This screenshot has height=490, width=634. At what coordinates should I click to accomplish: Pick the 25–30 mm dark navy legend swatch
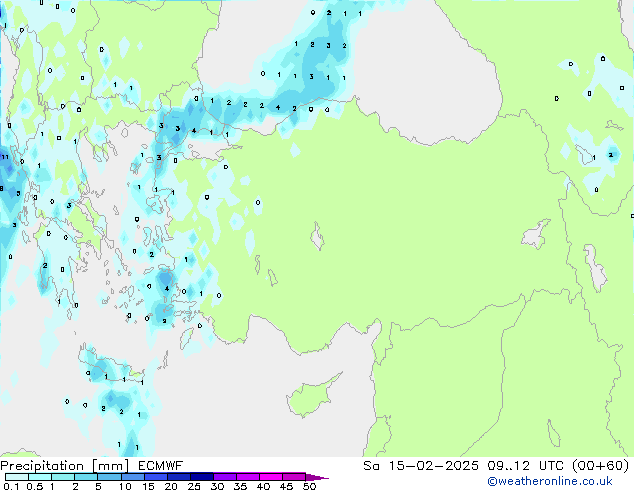click(202, 477)
